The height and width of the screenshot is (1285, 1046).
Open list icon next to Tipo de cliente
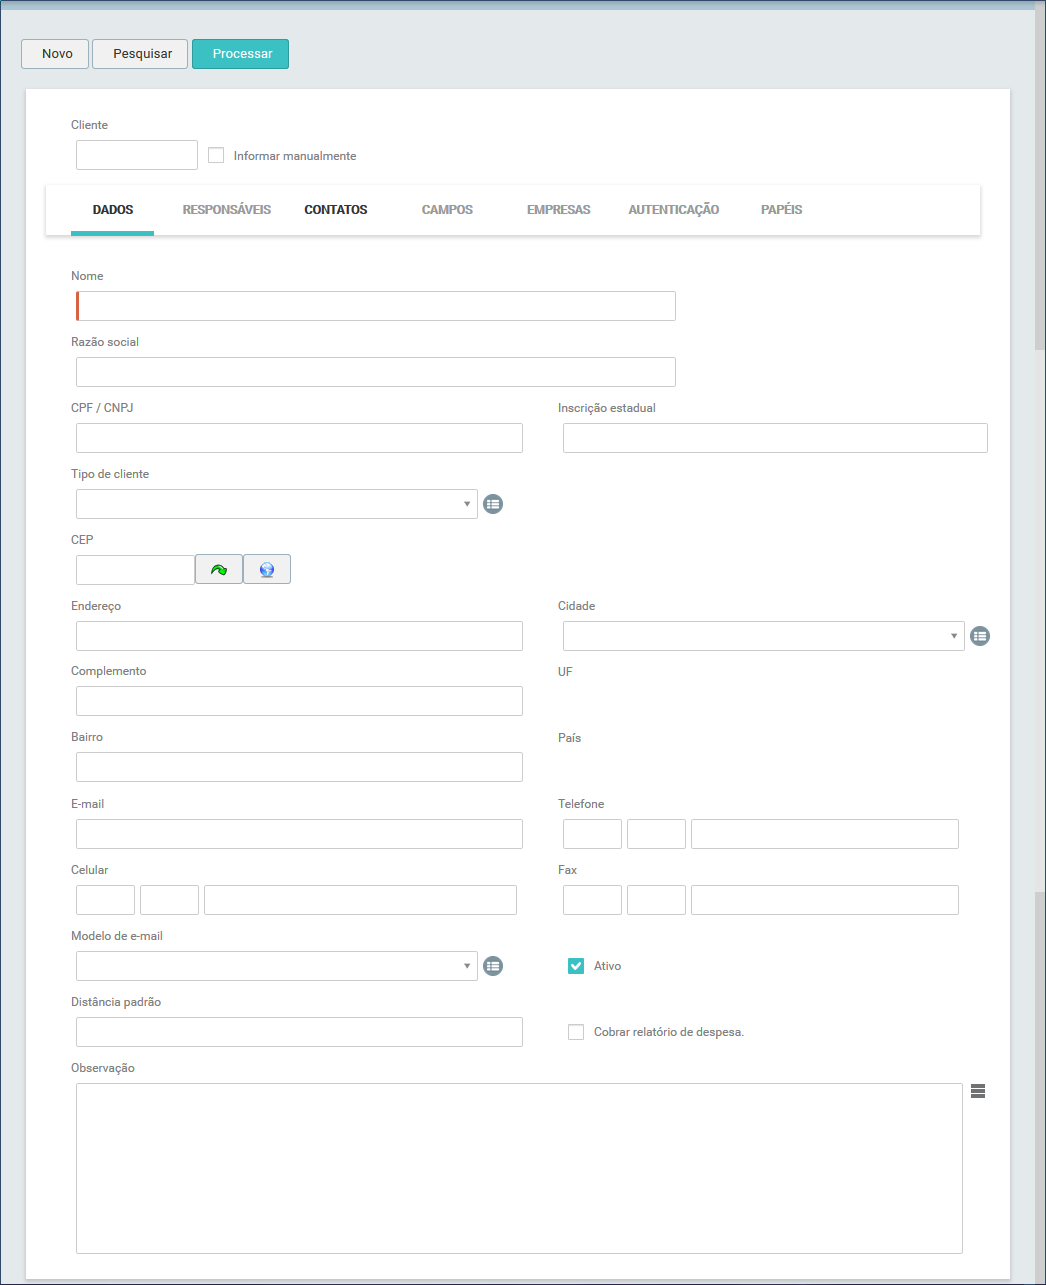[x=493, y=504]
